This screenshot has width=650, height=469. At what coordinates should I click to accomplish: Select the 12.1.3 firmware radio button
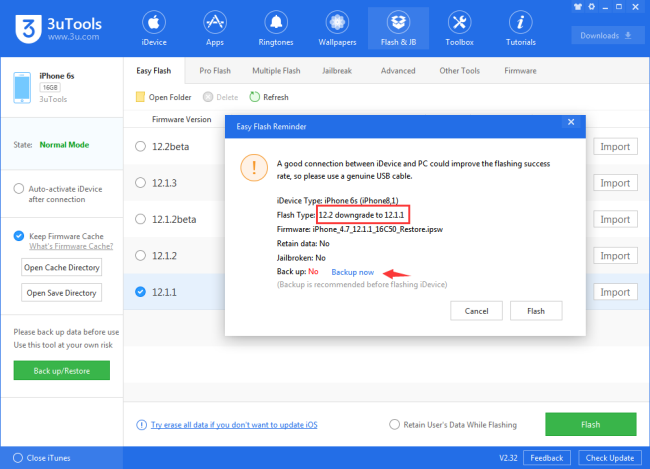coord(140,183)
